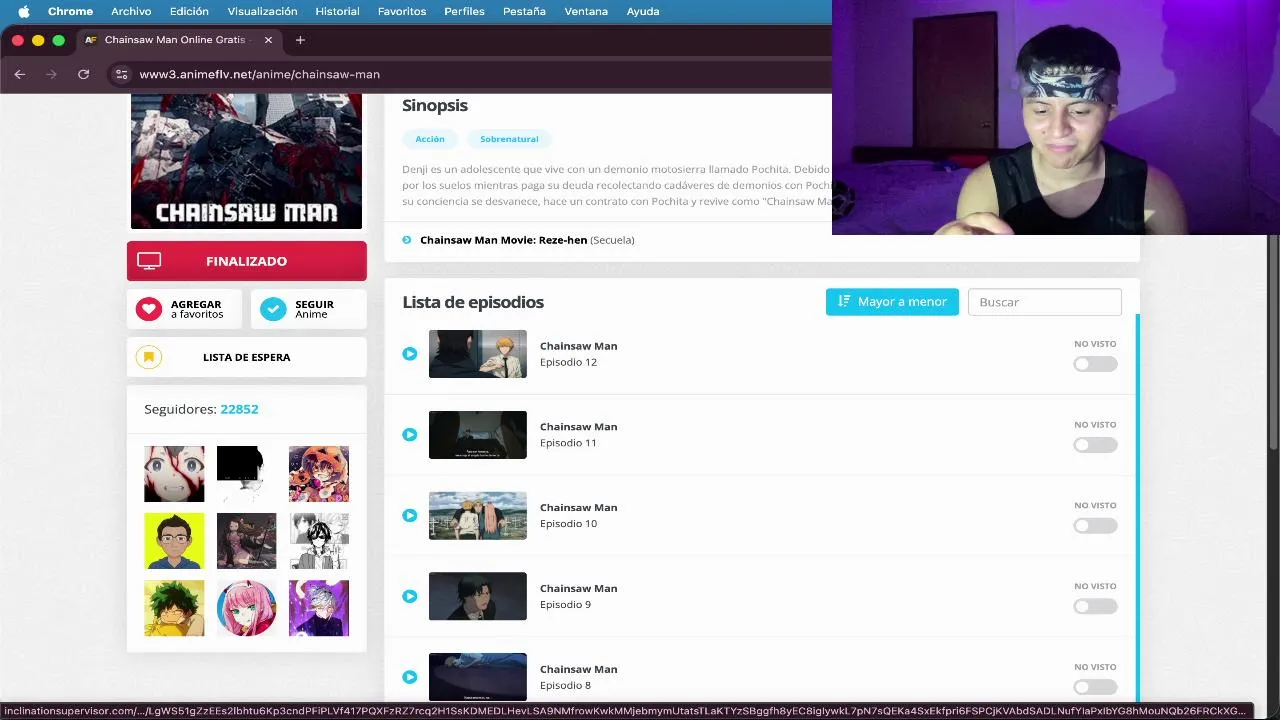Open the Pestaña menu
The image size is (1280, 720).
pyautogui.click(x=524, y=11)
